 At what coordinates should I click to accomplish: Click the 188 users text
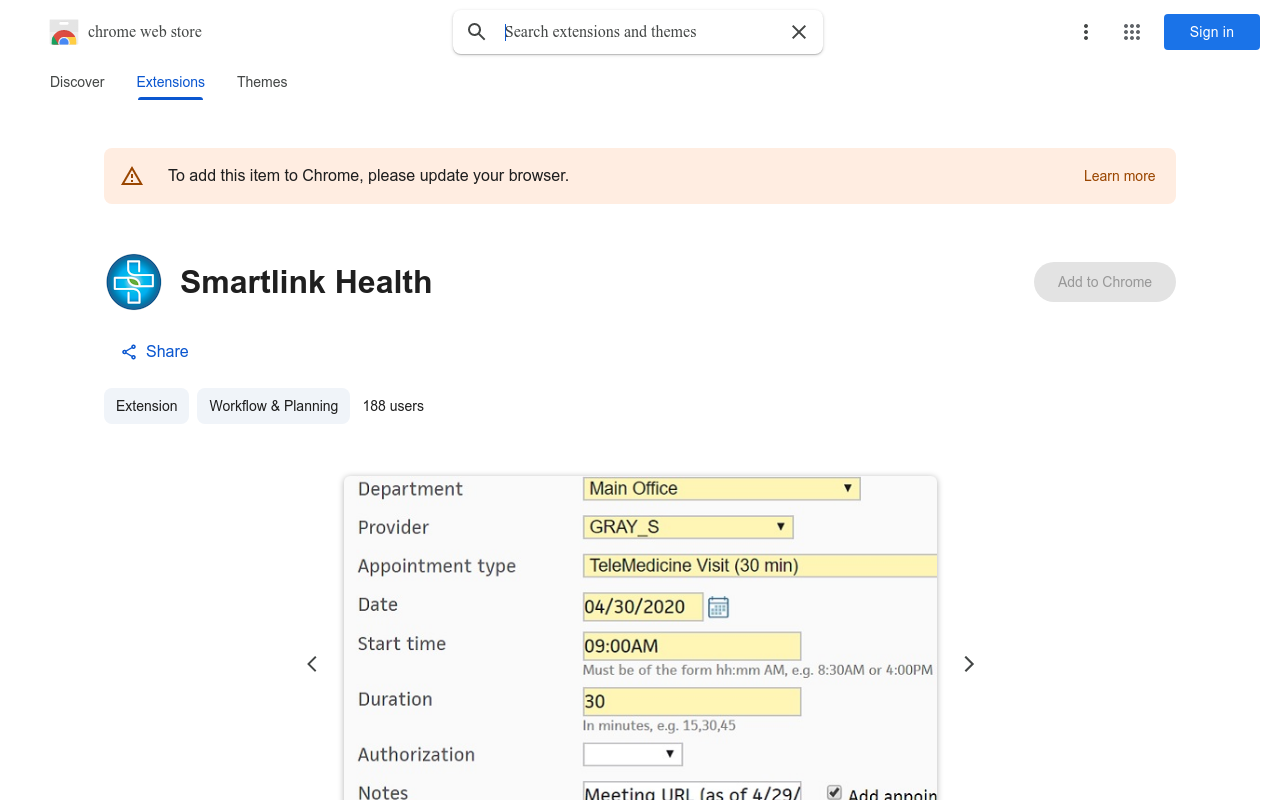coord(393,406)
